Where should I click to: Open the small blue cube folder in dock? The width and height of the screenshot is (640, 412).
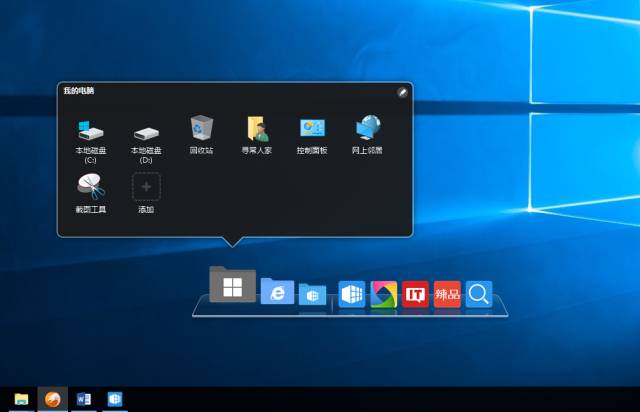point(312,294)
